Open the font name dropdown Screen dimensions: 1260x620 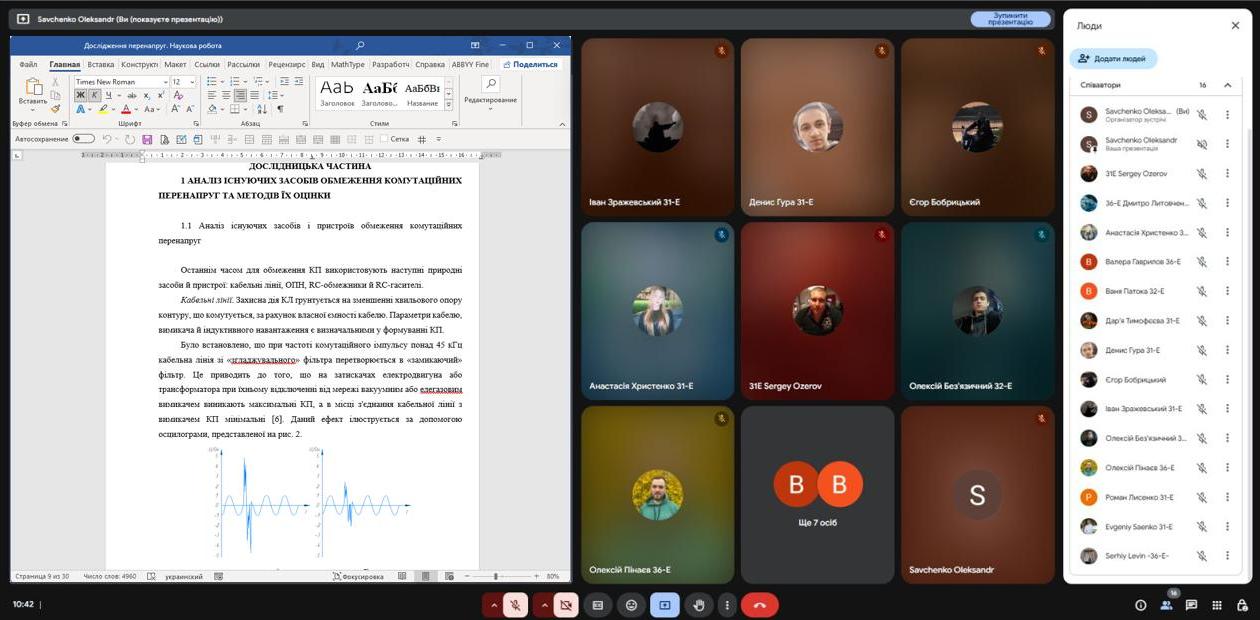[x=166, y=82]
